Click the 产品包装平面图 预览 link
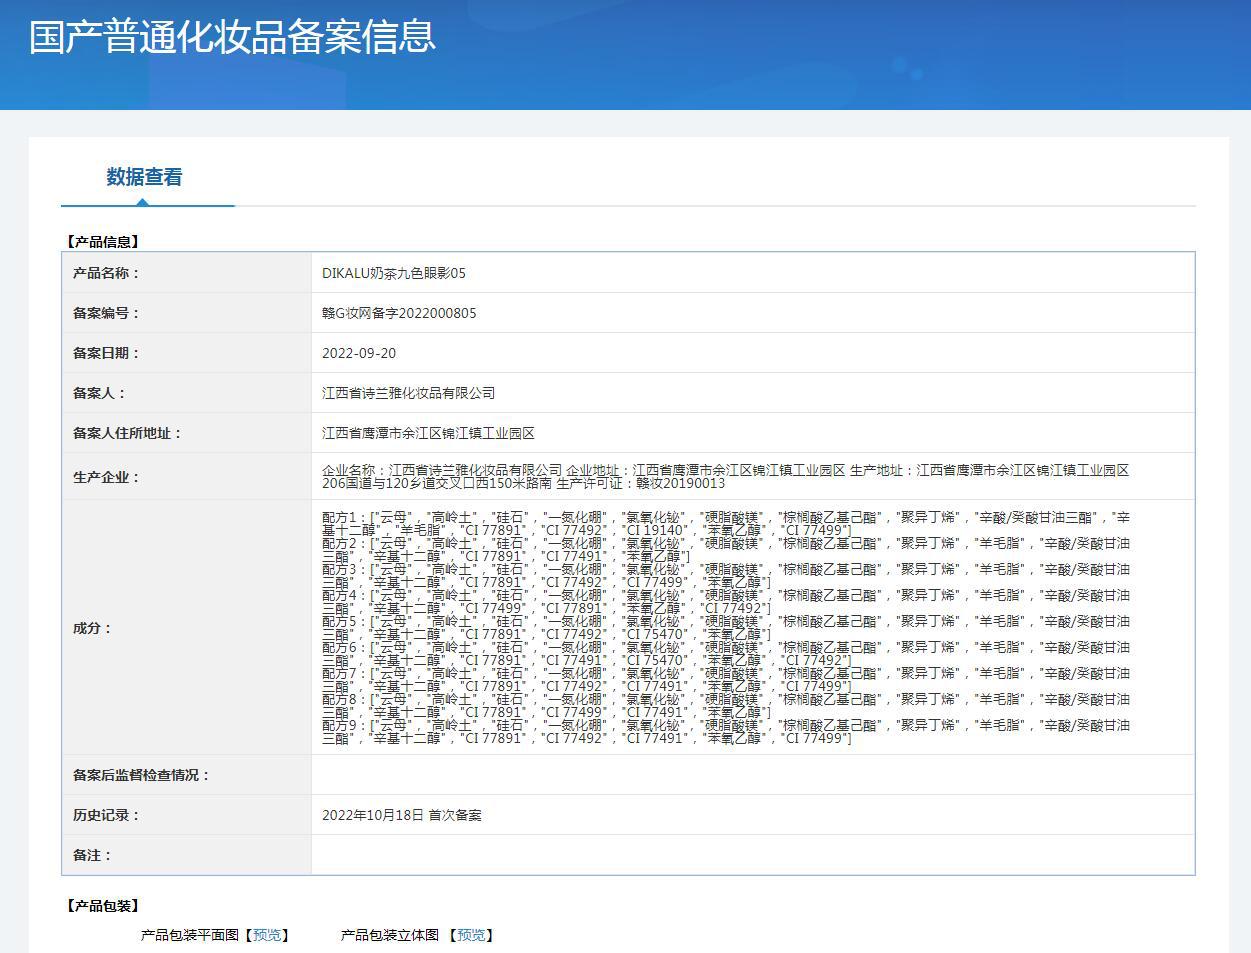 (267, 935)
